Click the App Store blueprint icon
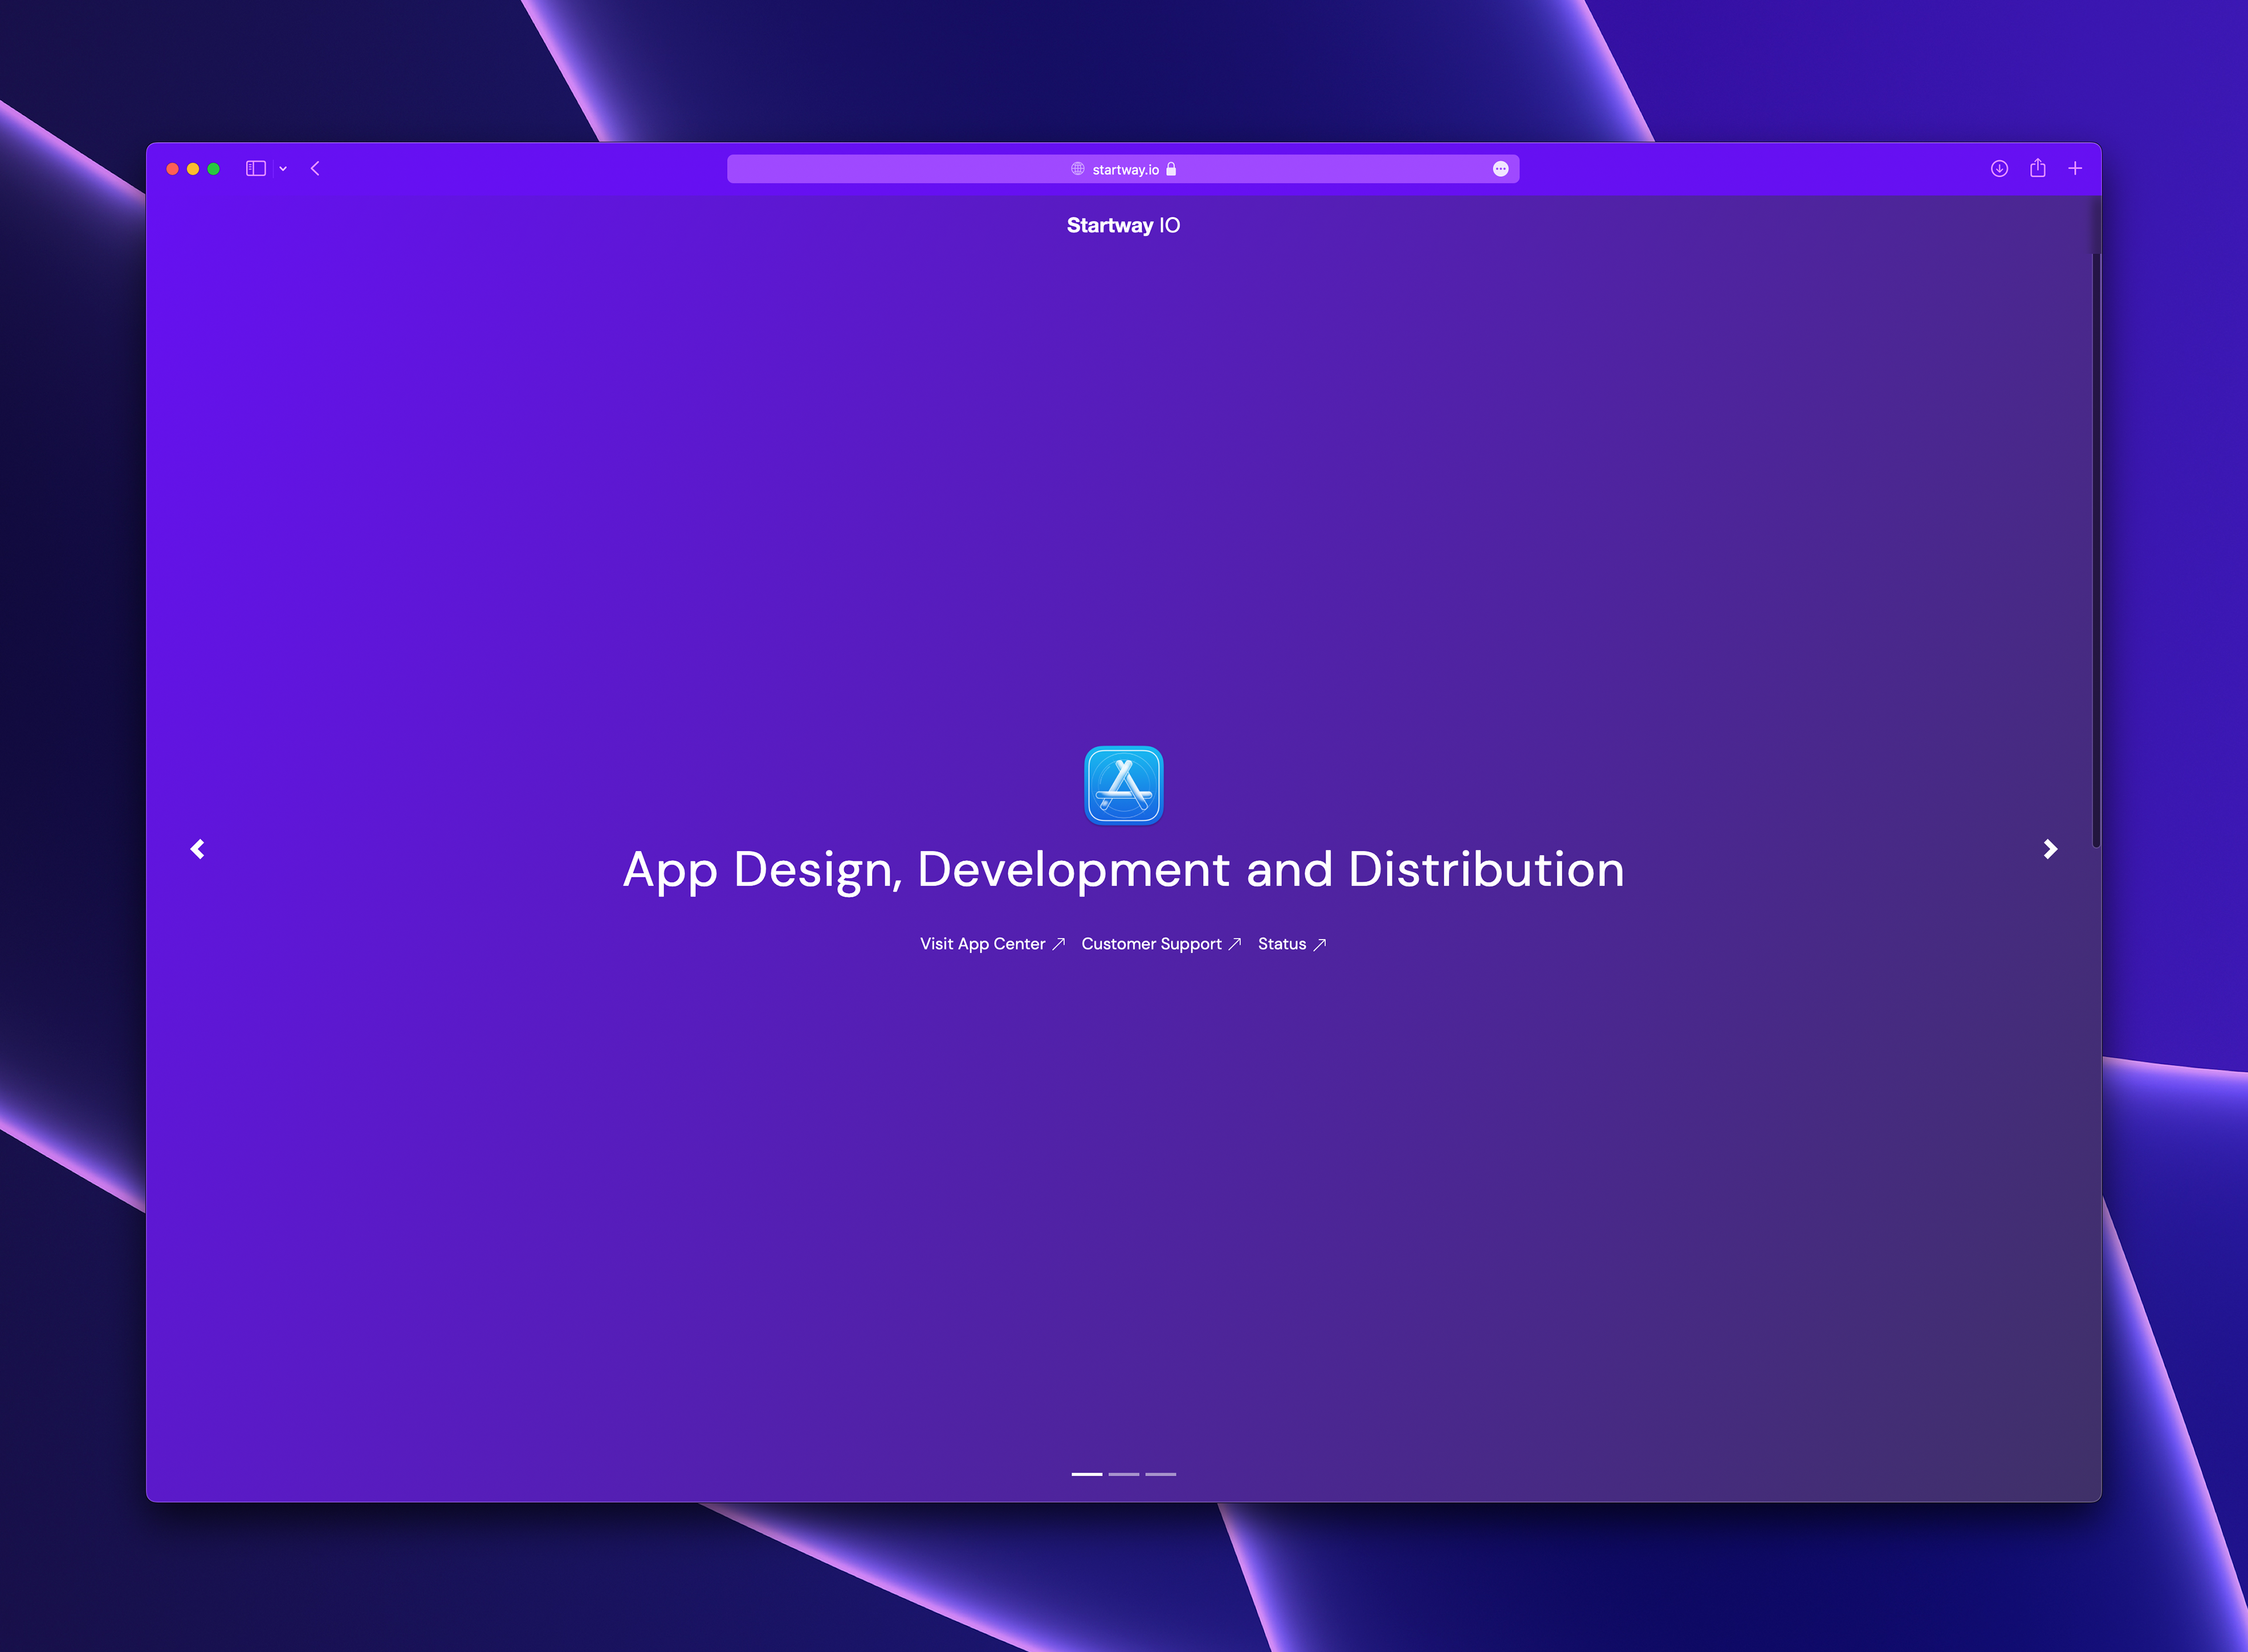Image resolution: width=2248 pixels, height=1652 pixels. pyautogui.click(x=1123, y=786)
